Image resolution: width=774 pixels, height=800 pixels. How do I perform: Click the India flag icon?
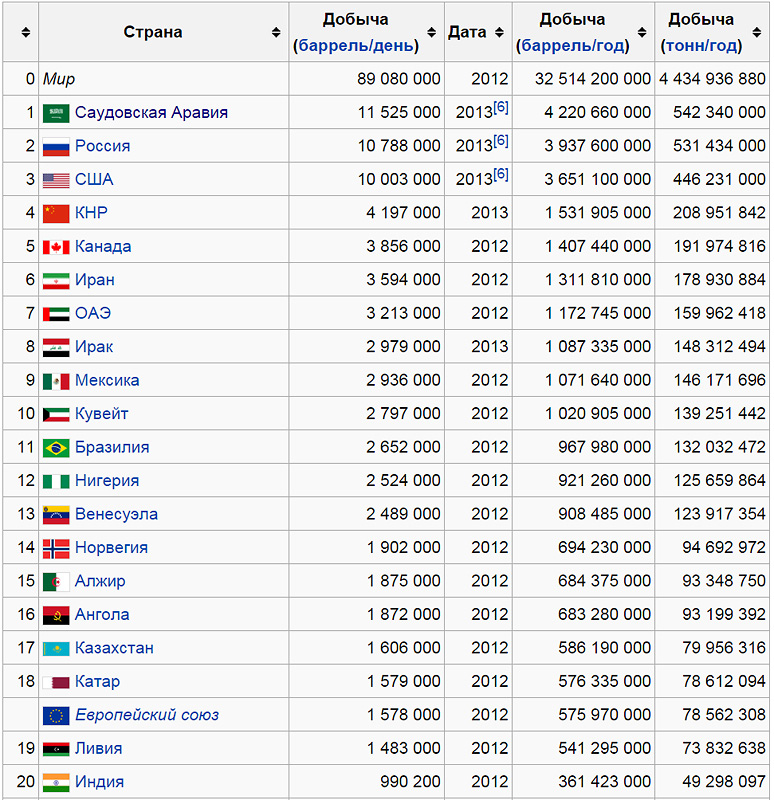[56, 782]
